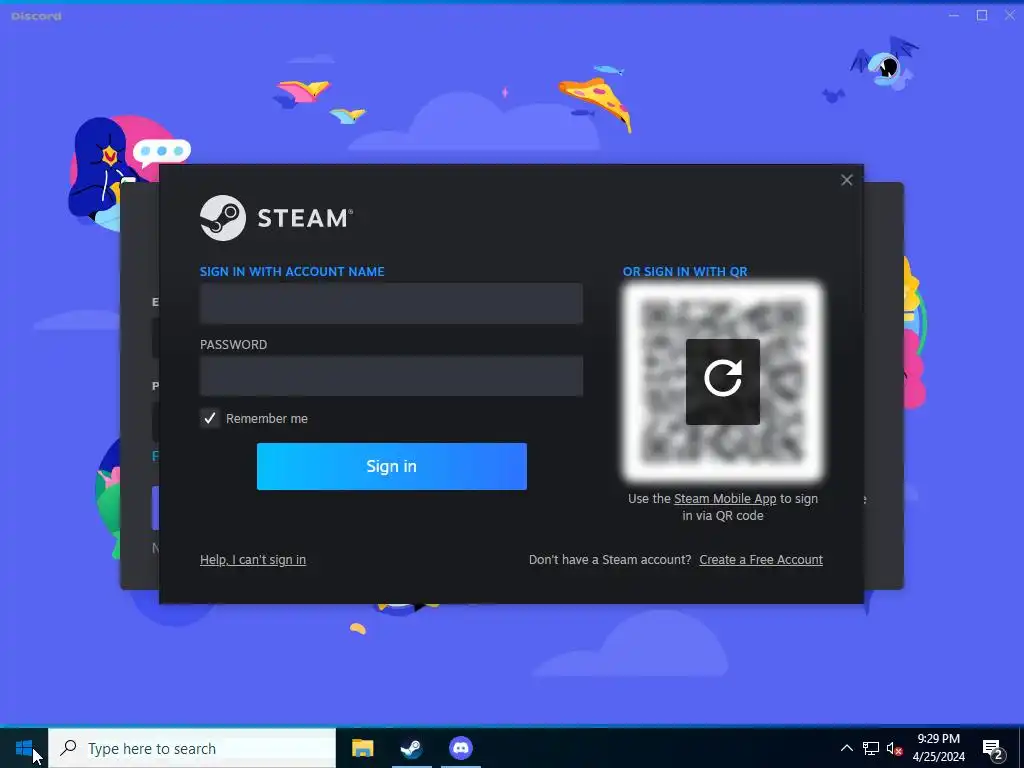Toggle the Remember me checkbox
The image size is (1024, 768).
pos(210,418)
